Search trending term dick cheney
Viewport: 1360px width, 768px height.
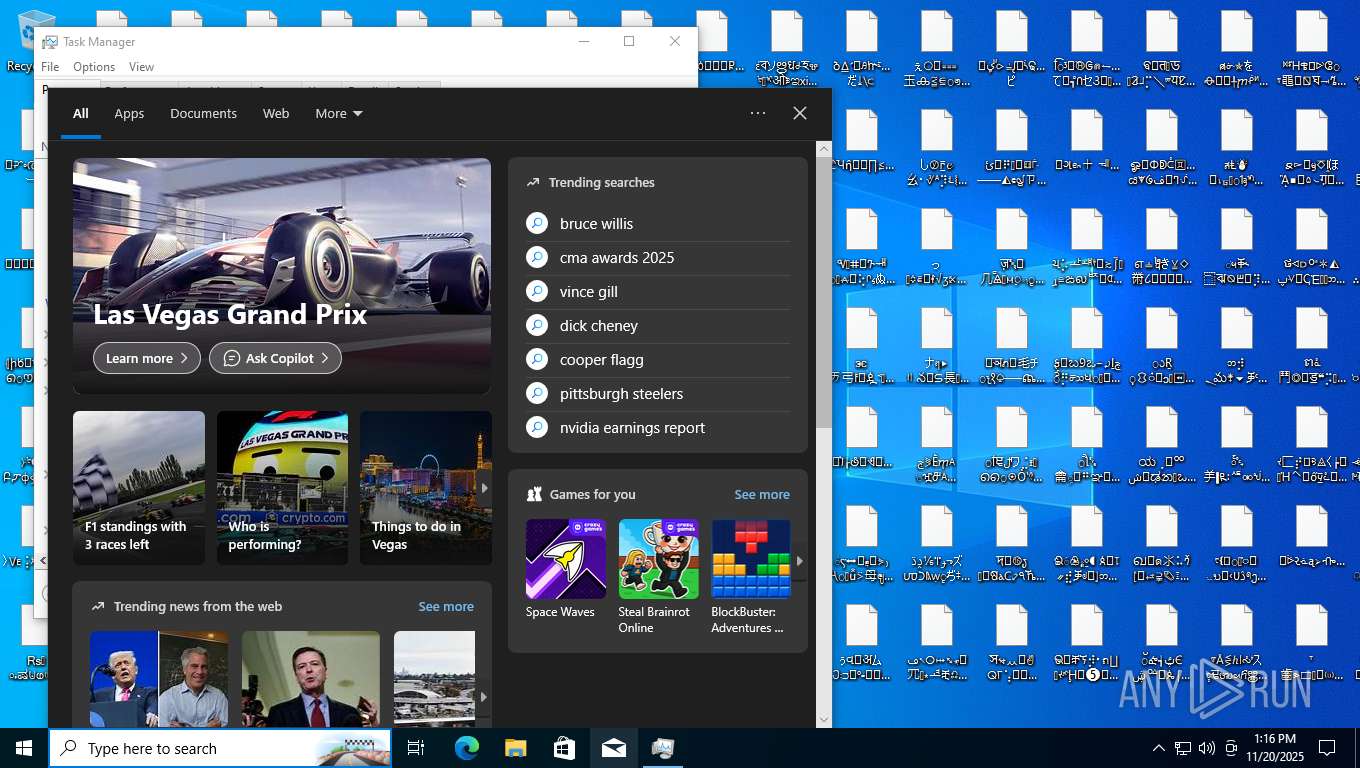pos(599,326)
